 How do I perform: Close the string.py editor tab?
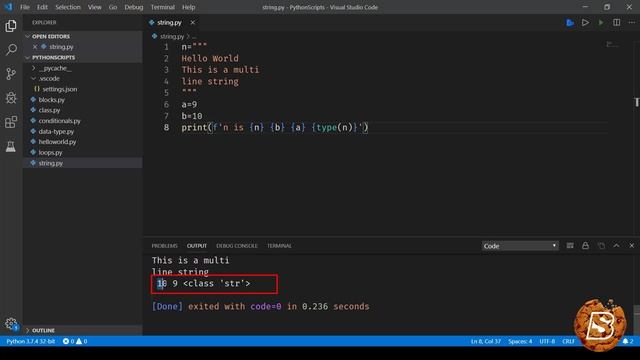(193, 22)
